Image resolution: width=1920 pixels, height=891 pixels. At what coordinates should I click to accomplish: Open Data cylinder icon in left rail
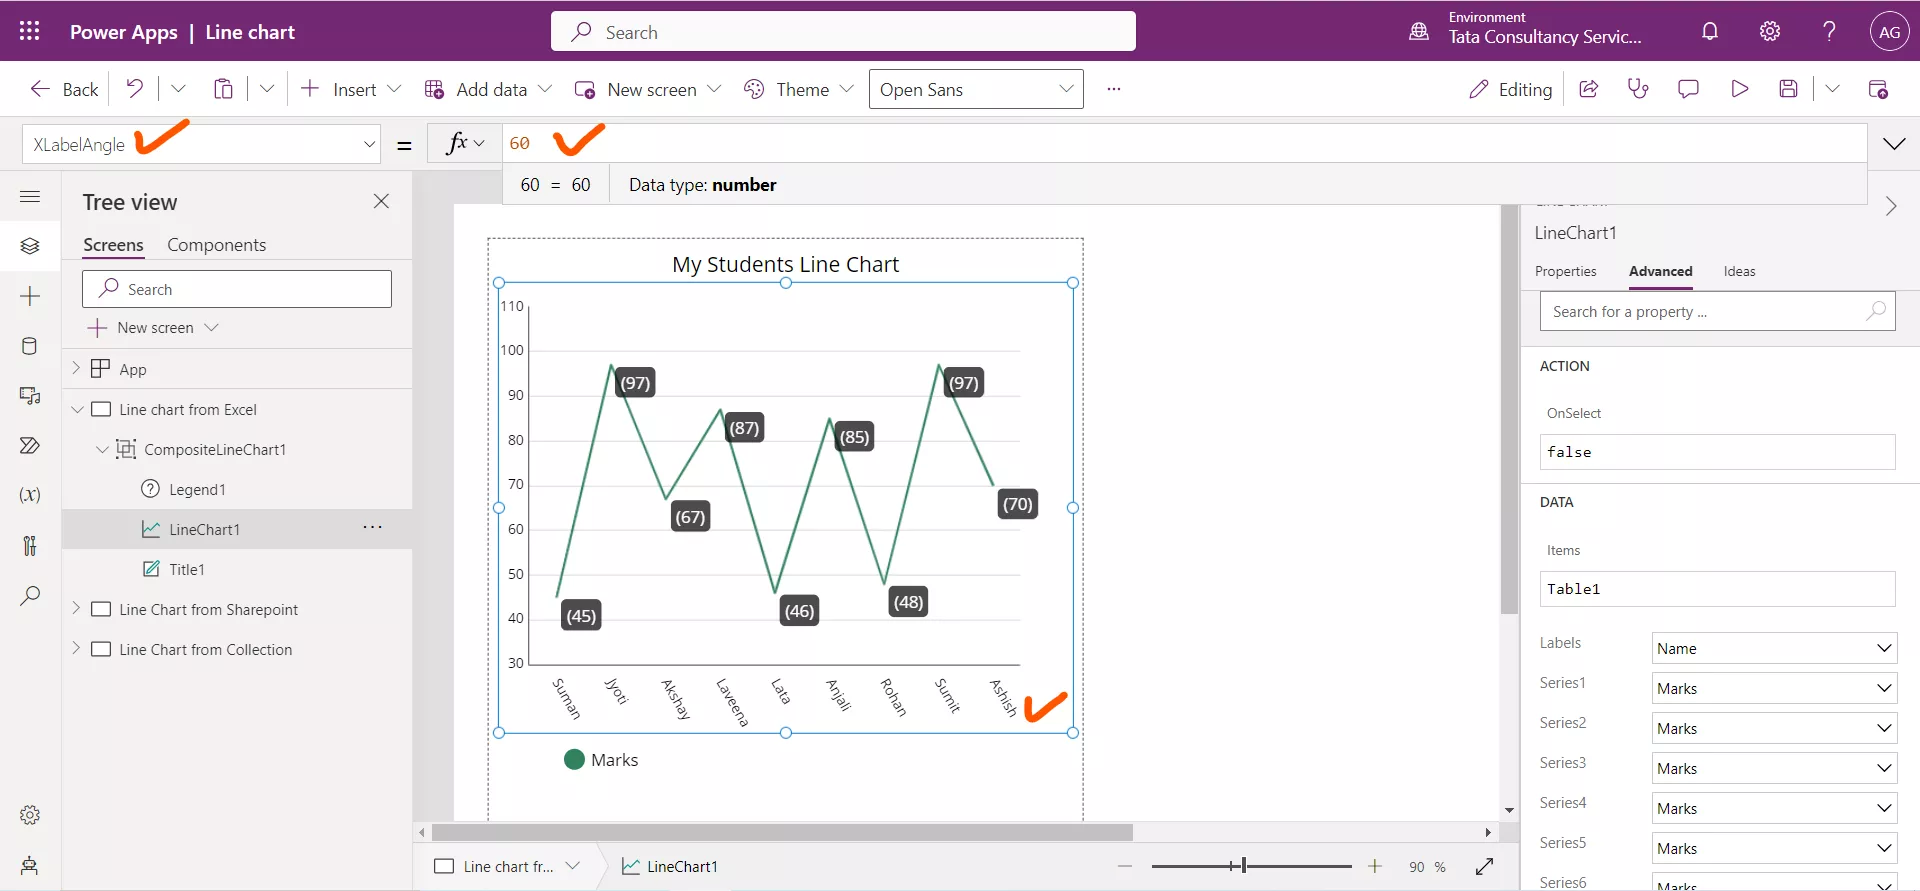click(x=30, y=346)
